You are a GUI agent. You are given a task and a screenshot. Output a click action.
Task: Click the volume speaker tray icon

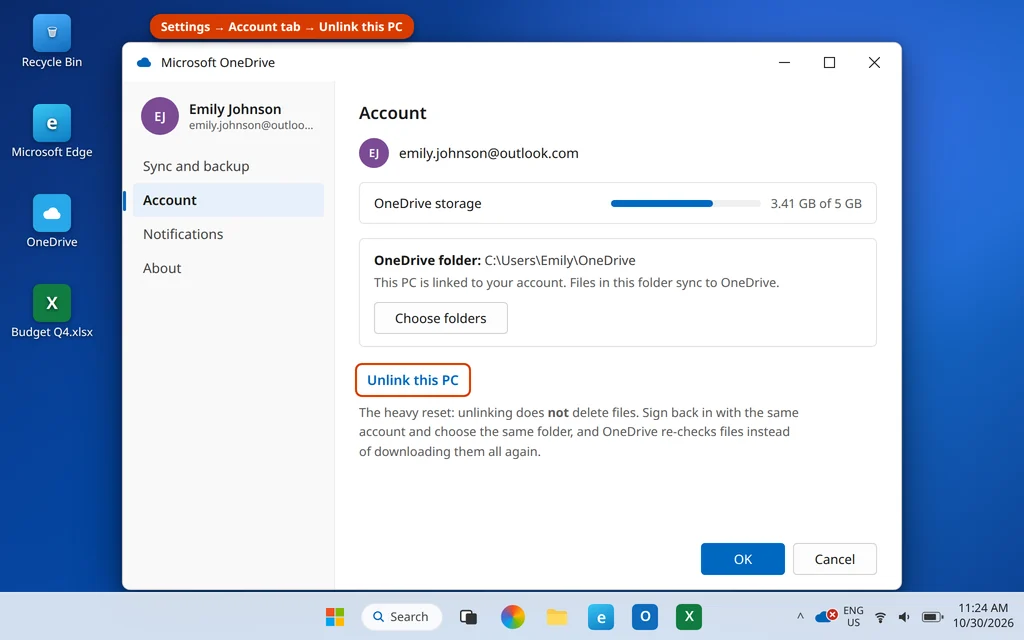(904, 616)
